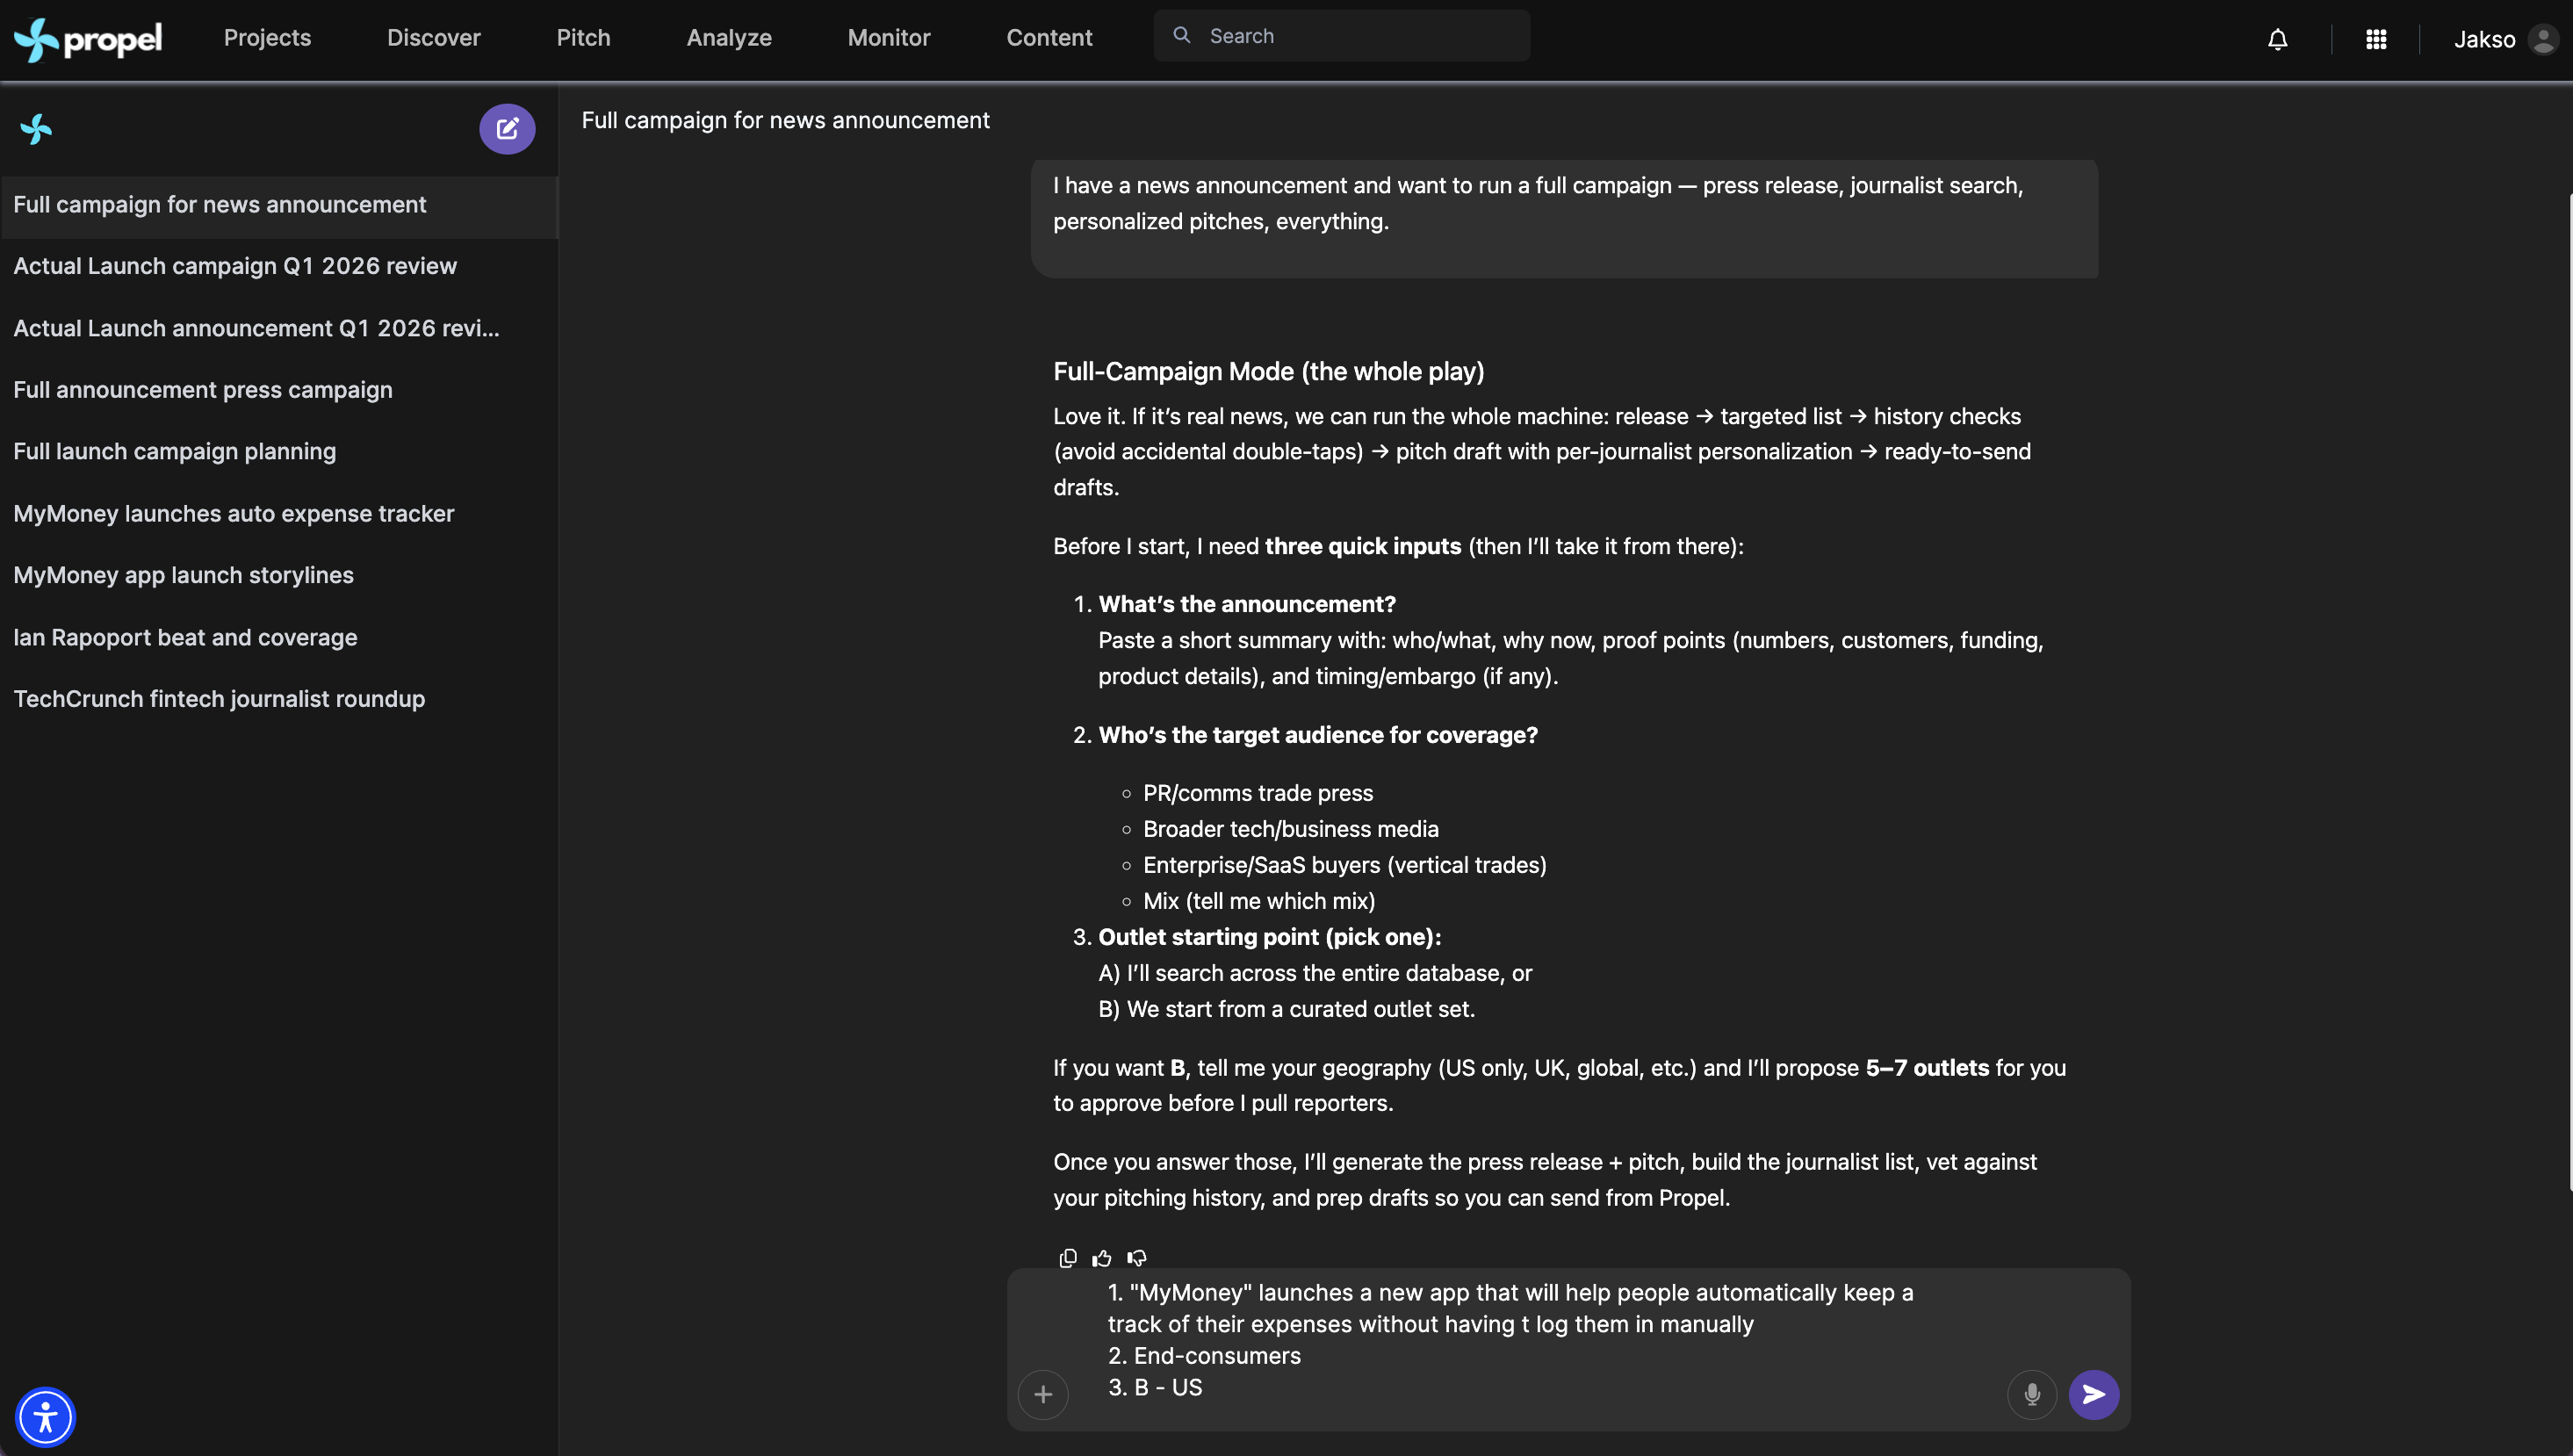Open the Monitor section
This screenshot has height=1456, width=2573.
pos(888,38)
